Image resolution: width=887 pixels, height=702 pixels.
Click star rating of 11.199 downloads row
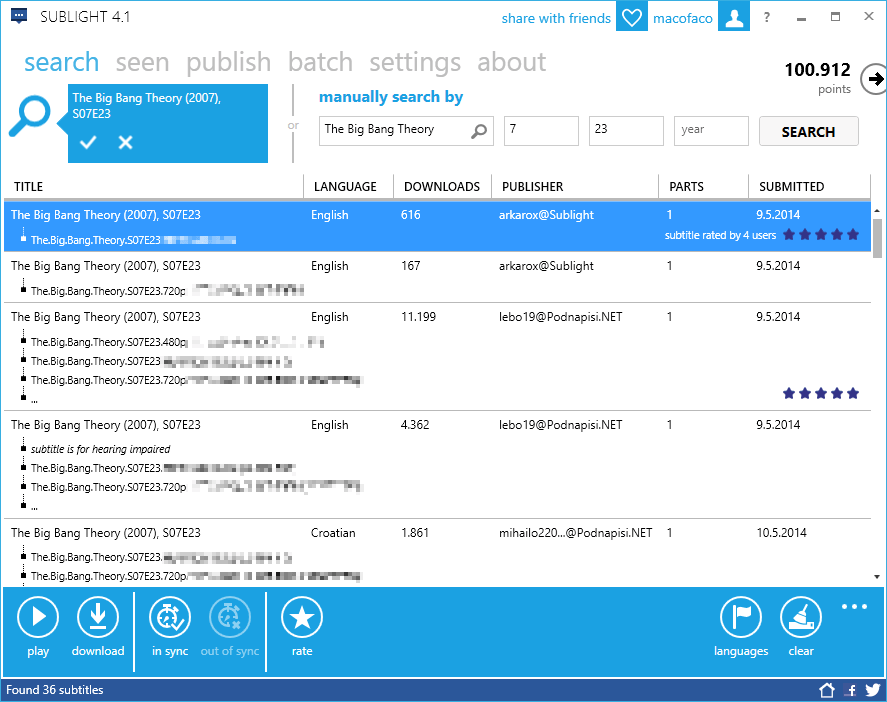pyautogui.click(x=821, y=393)
